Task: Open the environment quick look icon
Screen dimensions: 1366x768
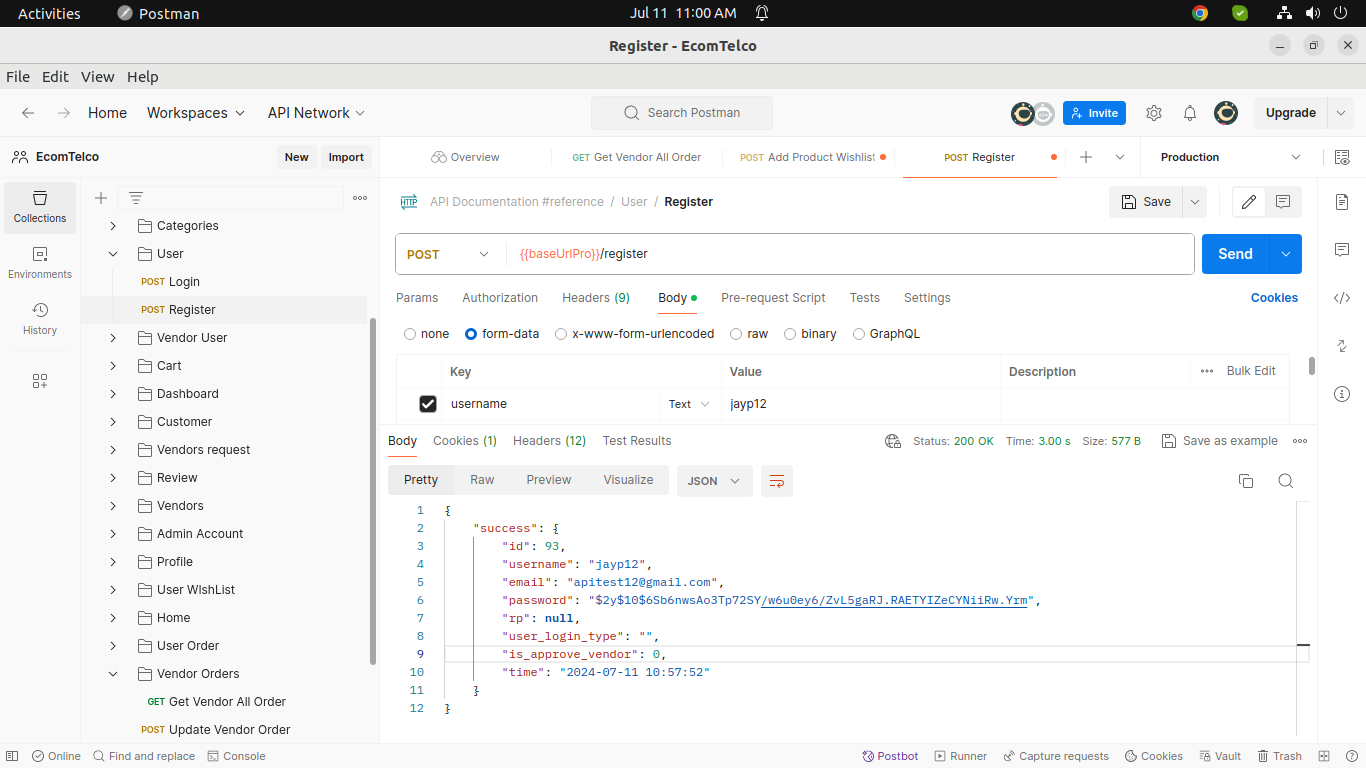Action: [1342, 157]
